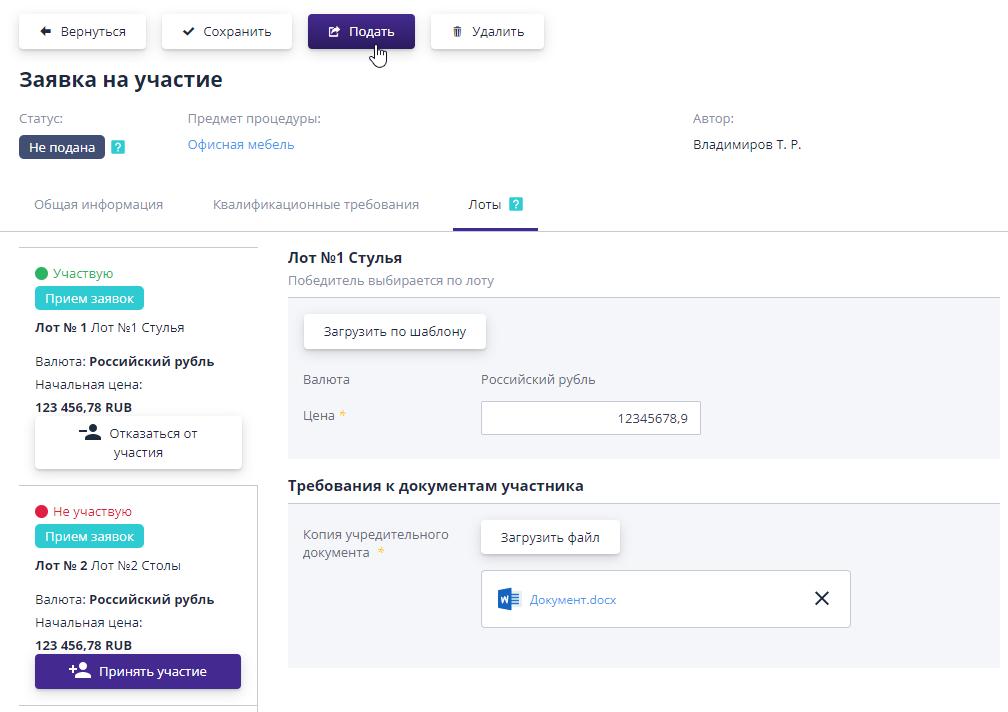Open the Офисная мебель procedure link
This screenshot has height=712, width=1008.
coord(238,144)
